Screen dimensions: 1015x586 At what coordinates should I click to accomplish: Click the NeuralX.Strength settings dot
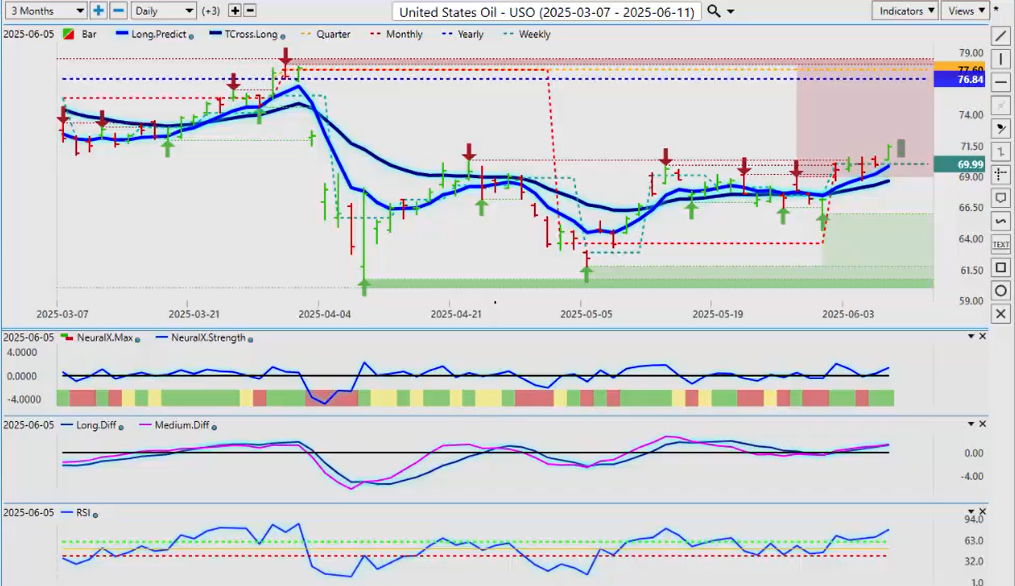pyautogui.click(x=250, y=339)
